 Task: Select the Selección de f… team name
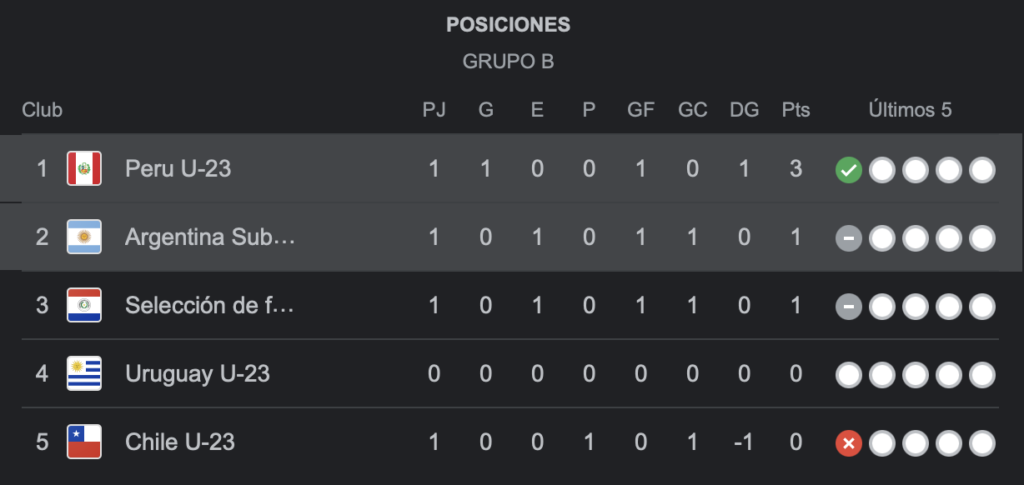tap(209, 305)
